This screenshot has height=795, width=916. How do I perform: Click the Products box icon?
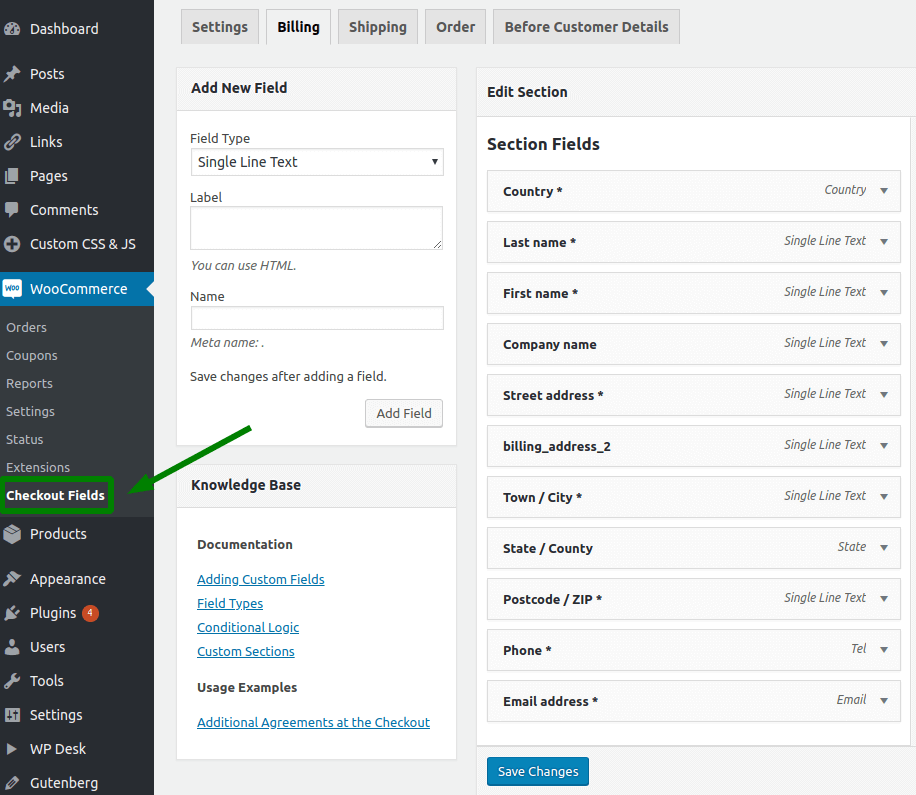(12, 534)
